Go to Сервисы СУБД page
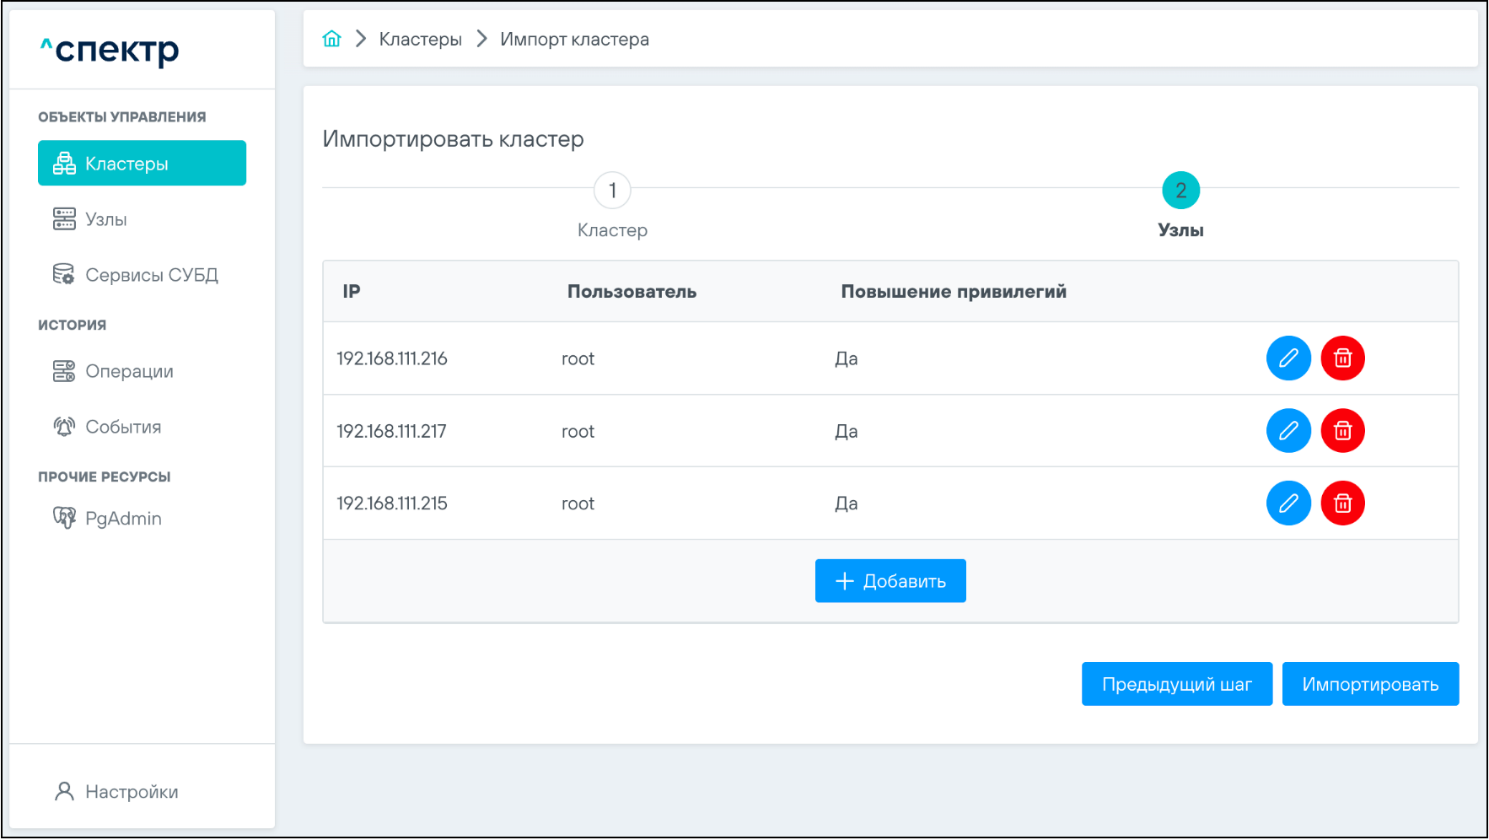The image size is (1489, 840). tap(150, 275)
